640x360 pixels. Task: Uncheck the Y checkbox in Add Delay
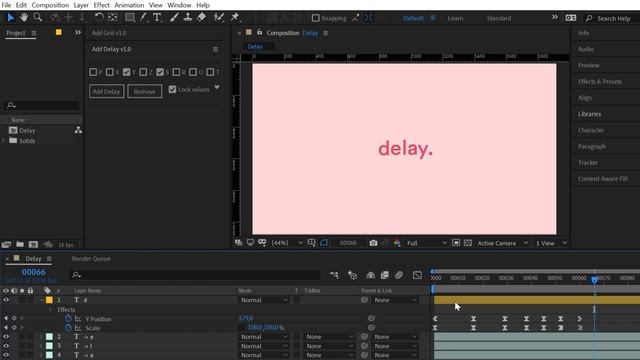point(127,72)
